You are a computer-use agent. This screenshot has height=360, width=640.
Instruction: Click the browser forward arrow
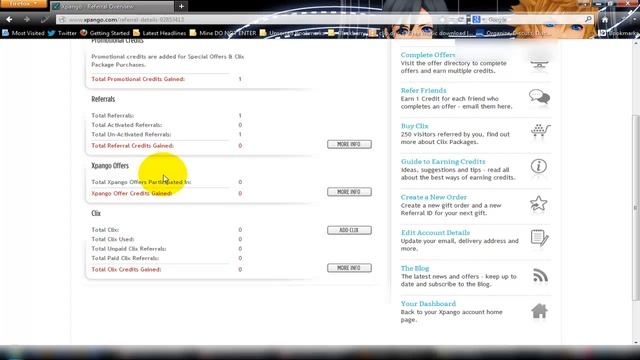tap(27, 19)
